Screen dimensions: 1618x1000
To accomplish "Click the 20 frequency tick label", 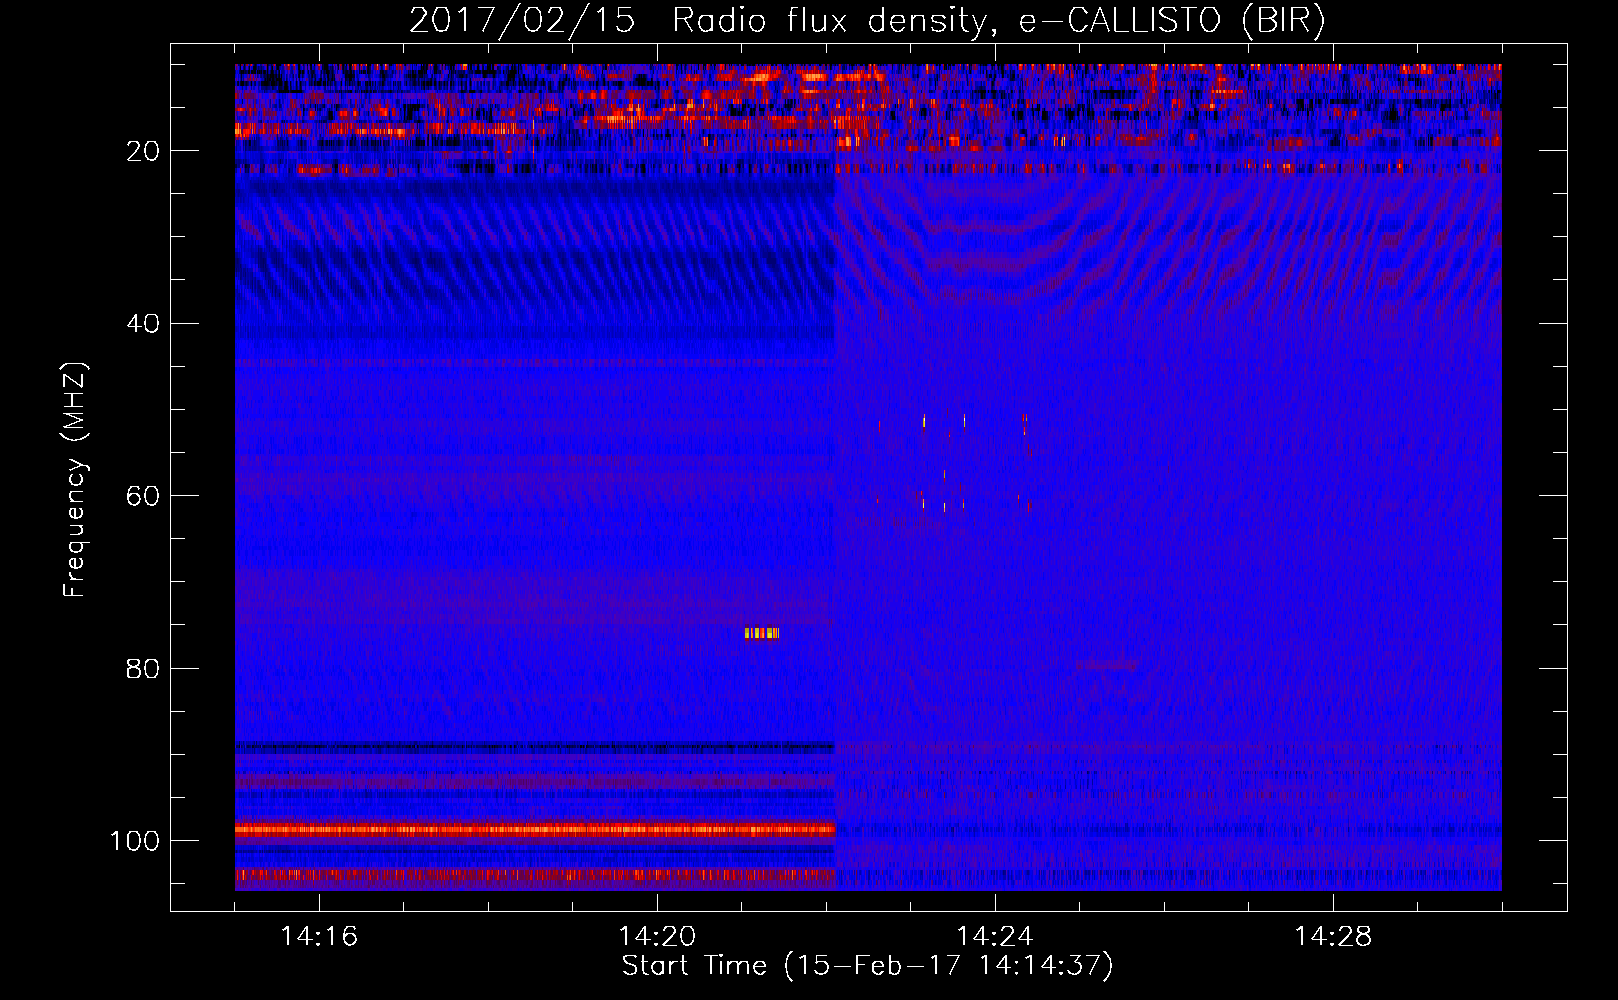I will click(143, 151).
